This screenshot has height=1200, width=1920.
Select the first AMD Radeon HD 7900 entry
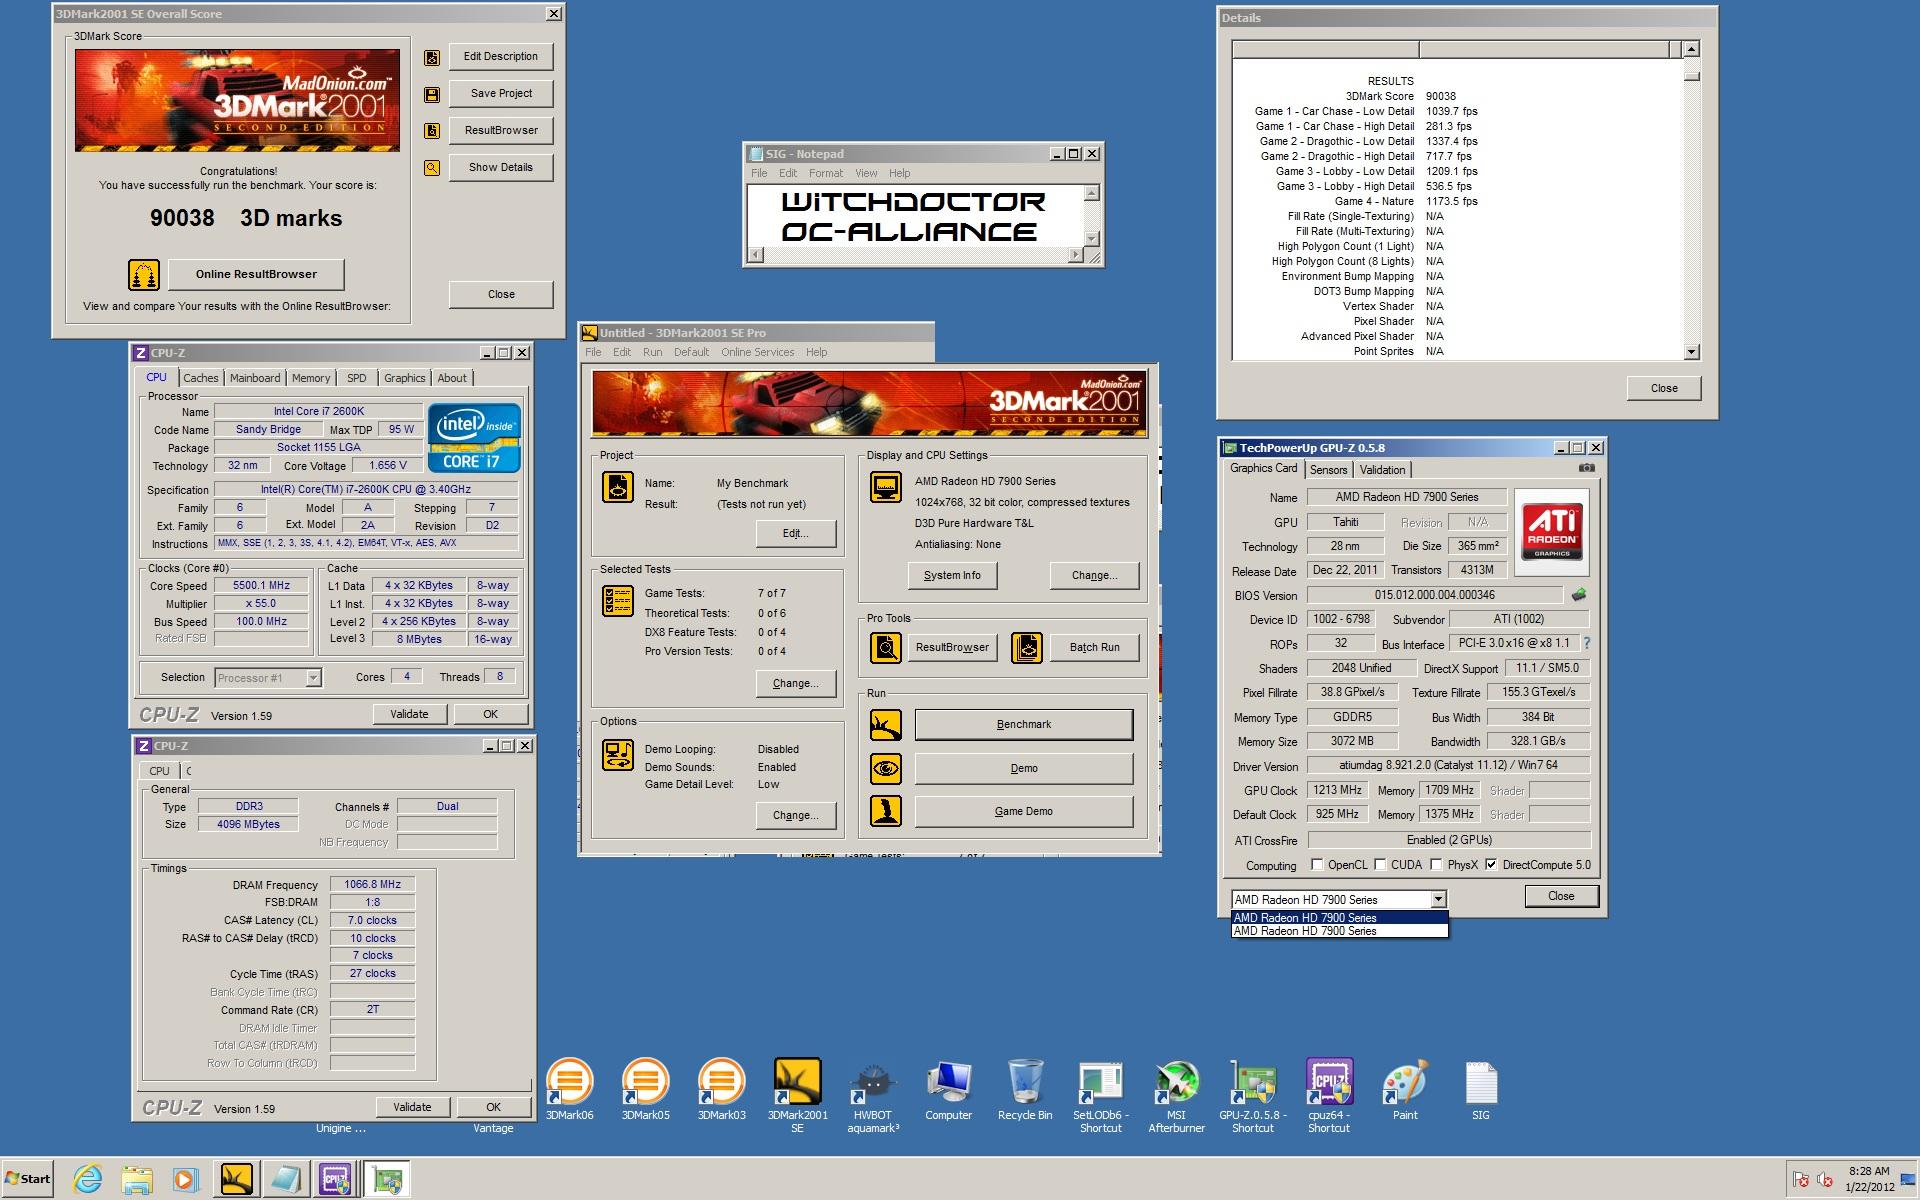pos(1339,917)
